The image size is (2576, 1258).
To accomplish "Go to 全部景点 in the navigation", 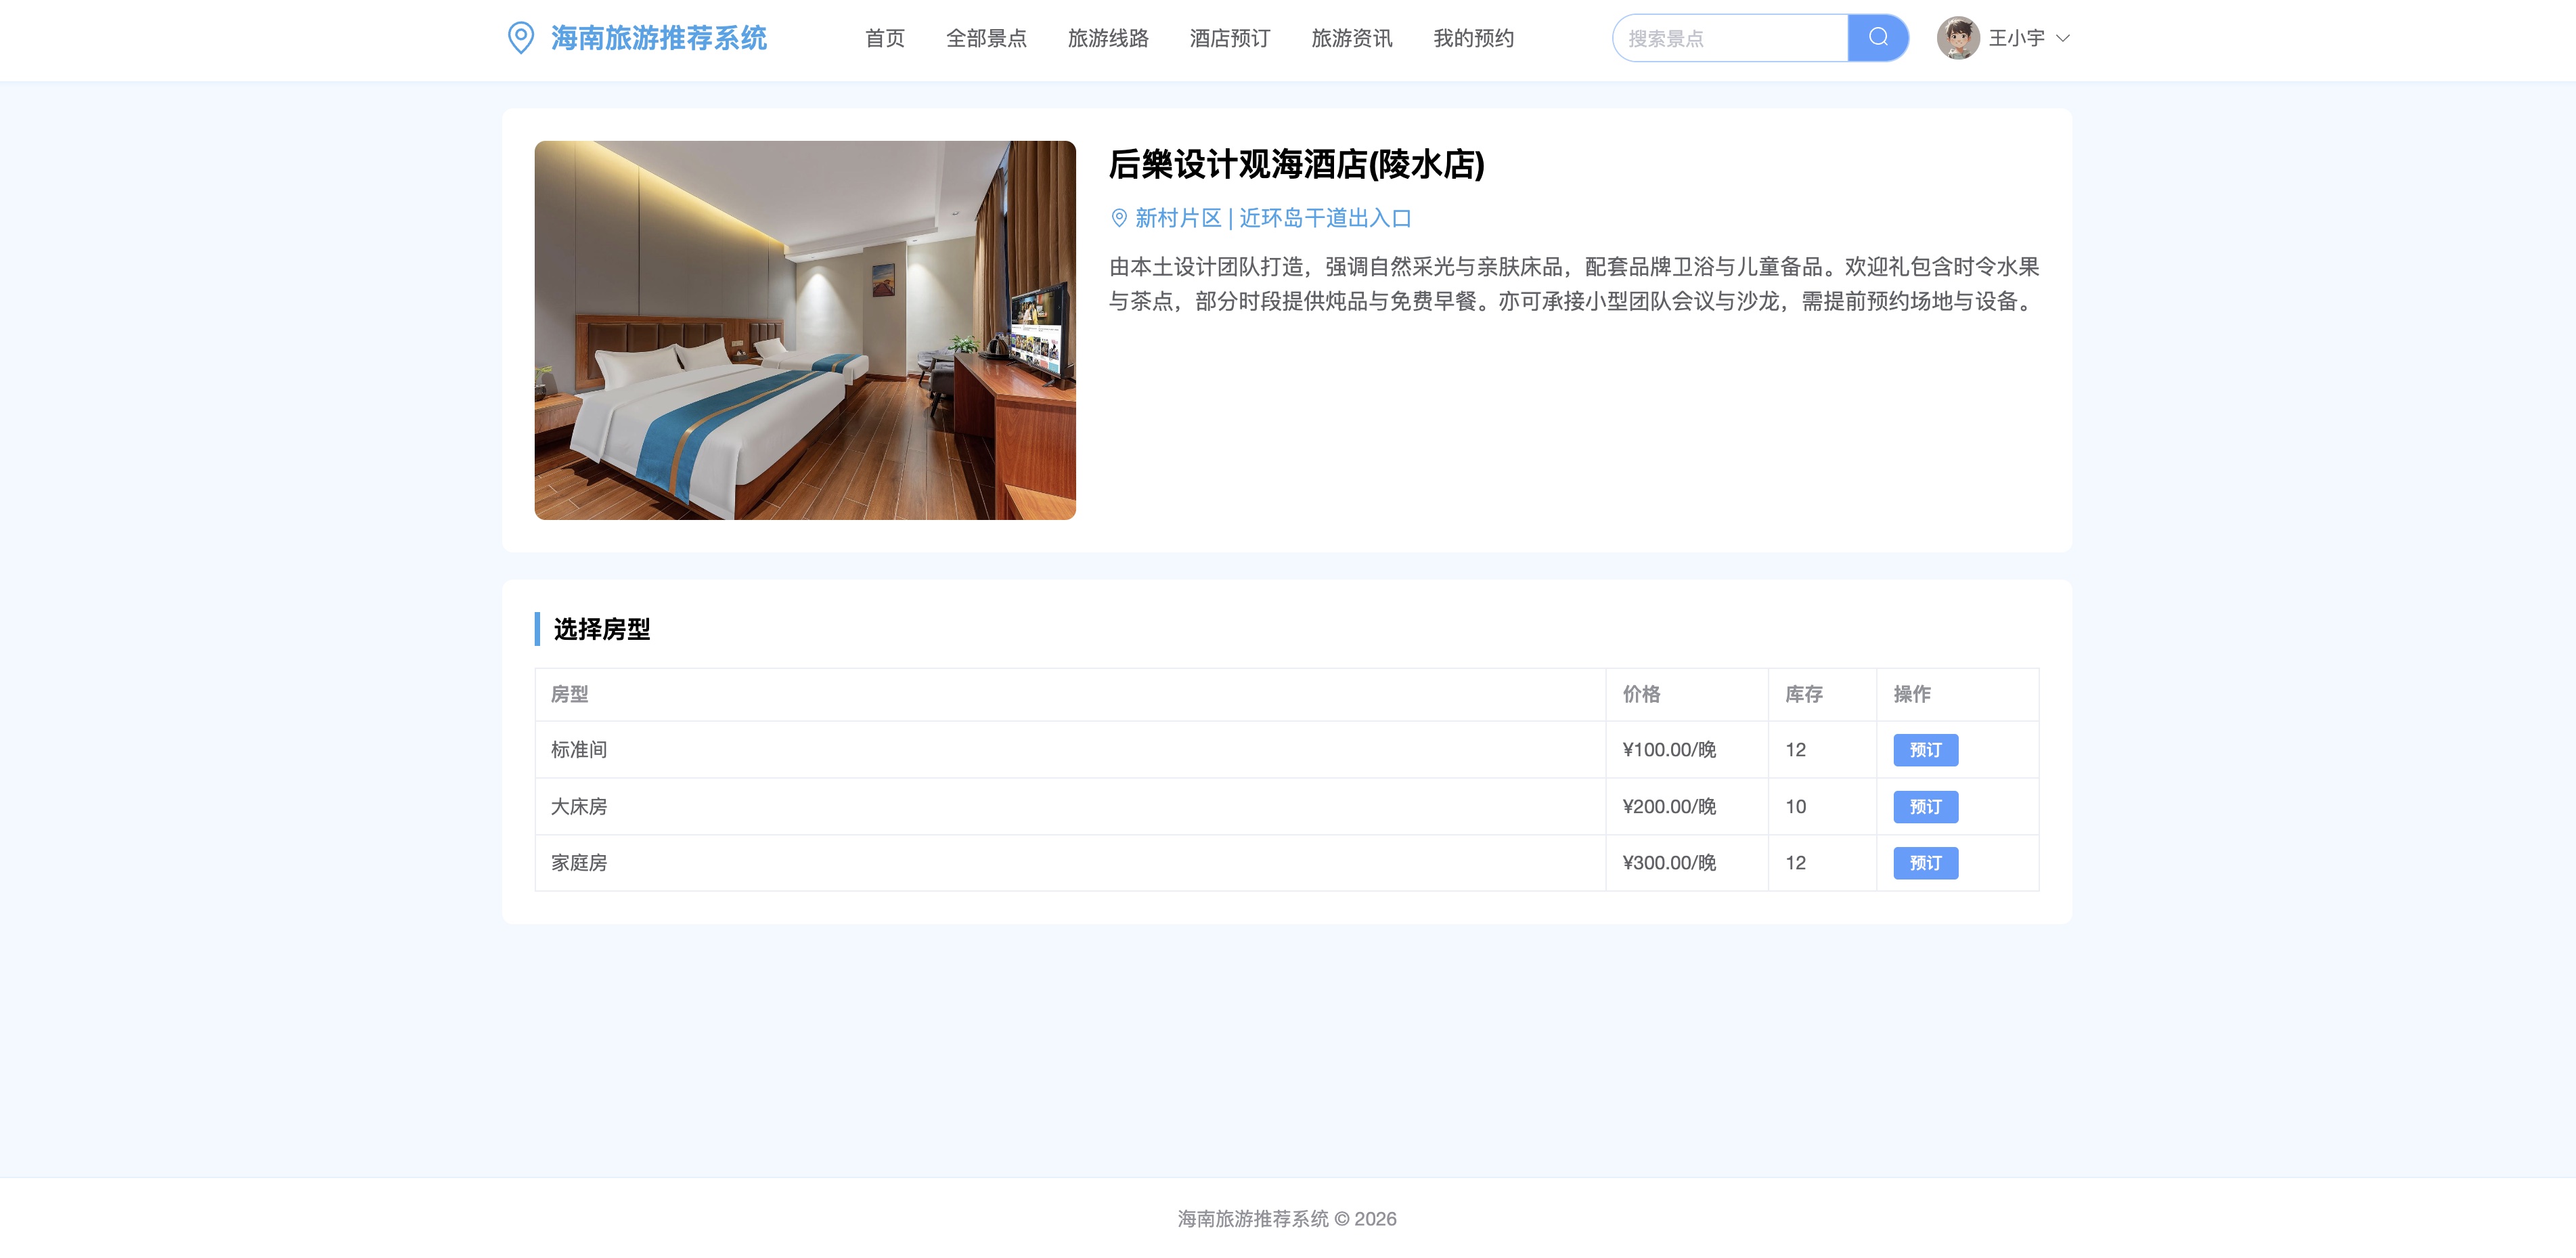I will pos(986,38).
